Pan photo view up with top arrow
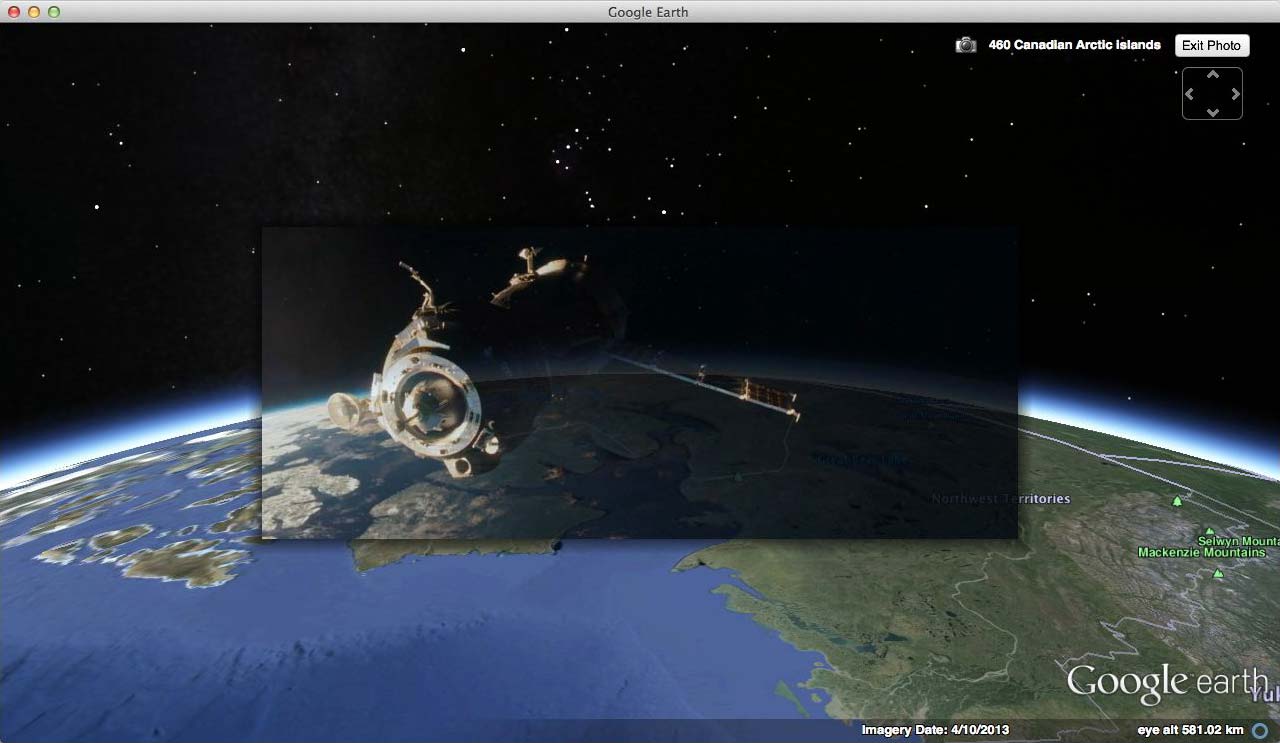This screenshot has width=1280, height=743. [x=1212, y=75]
